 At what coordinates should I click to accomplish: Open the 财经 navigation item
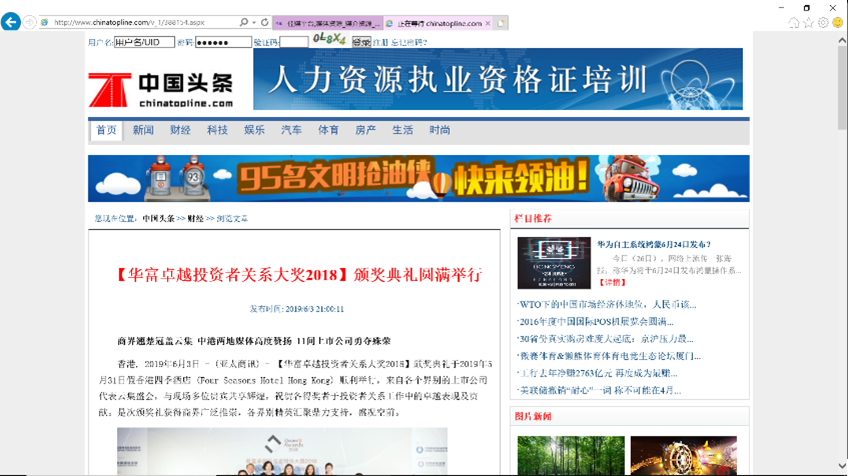180,130
